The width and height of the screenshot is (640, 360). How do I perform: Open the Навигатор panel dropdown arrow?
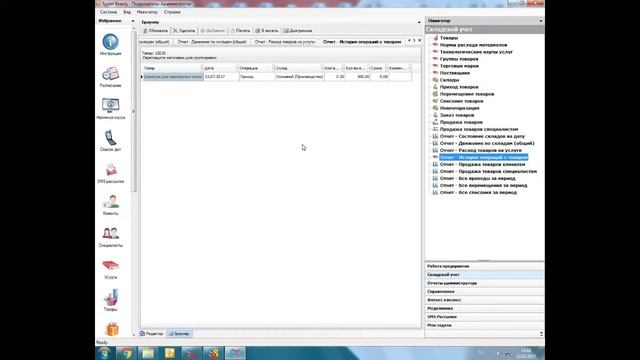click(541, 21)
